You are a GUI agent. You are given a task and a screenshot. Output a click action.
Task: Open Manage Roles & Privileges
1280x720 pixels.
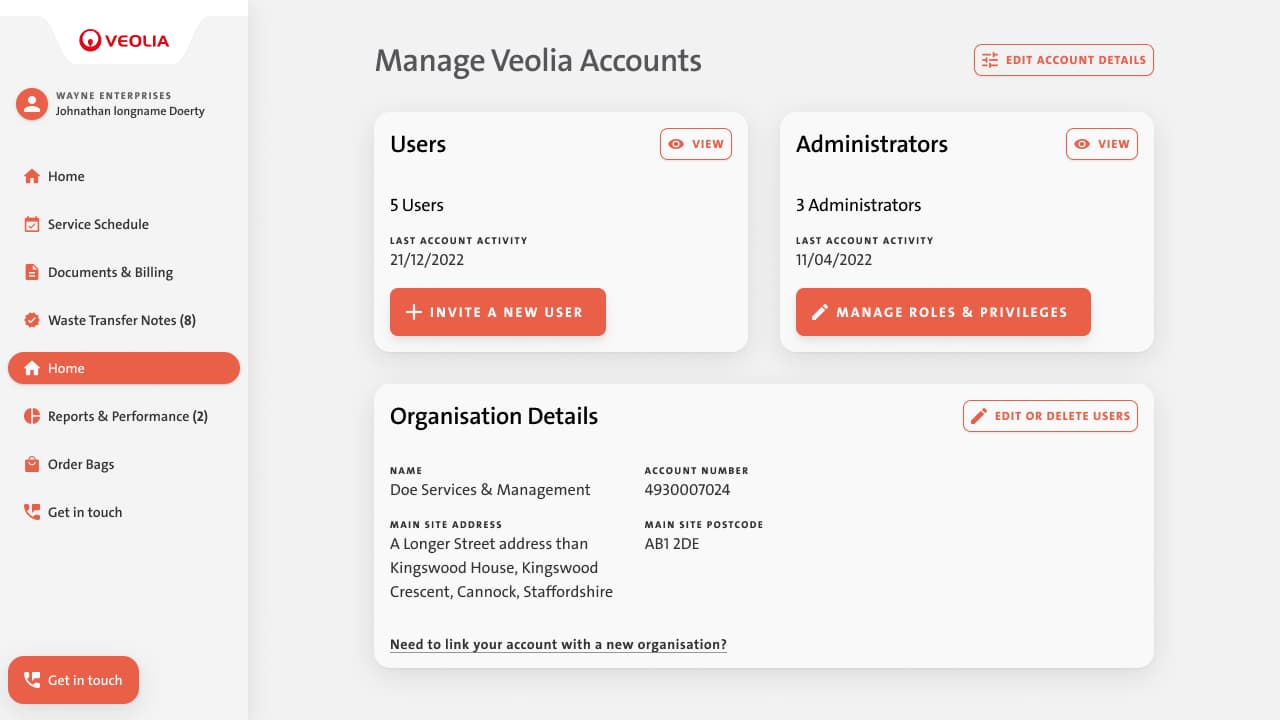click(943, 312)
